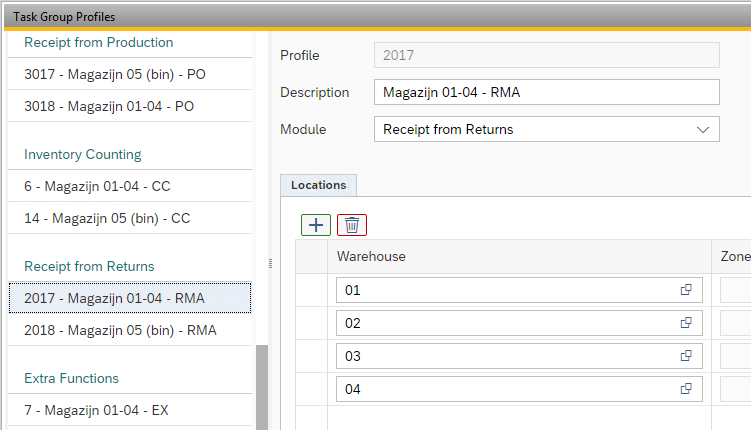Open lookup icon for warehouse 02
Screen dimensions: 751x430
pos(686,323)
